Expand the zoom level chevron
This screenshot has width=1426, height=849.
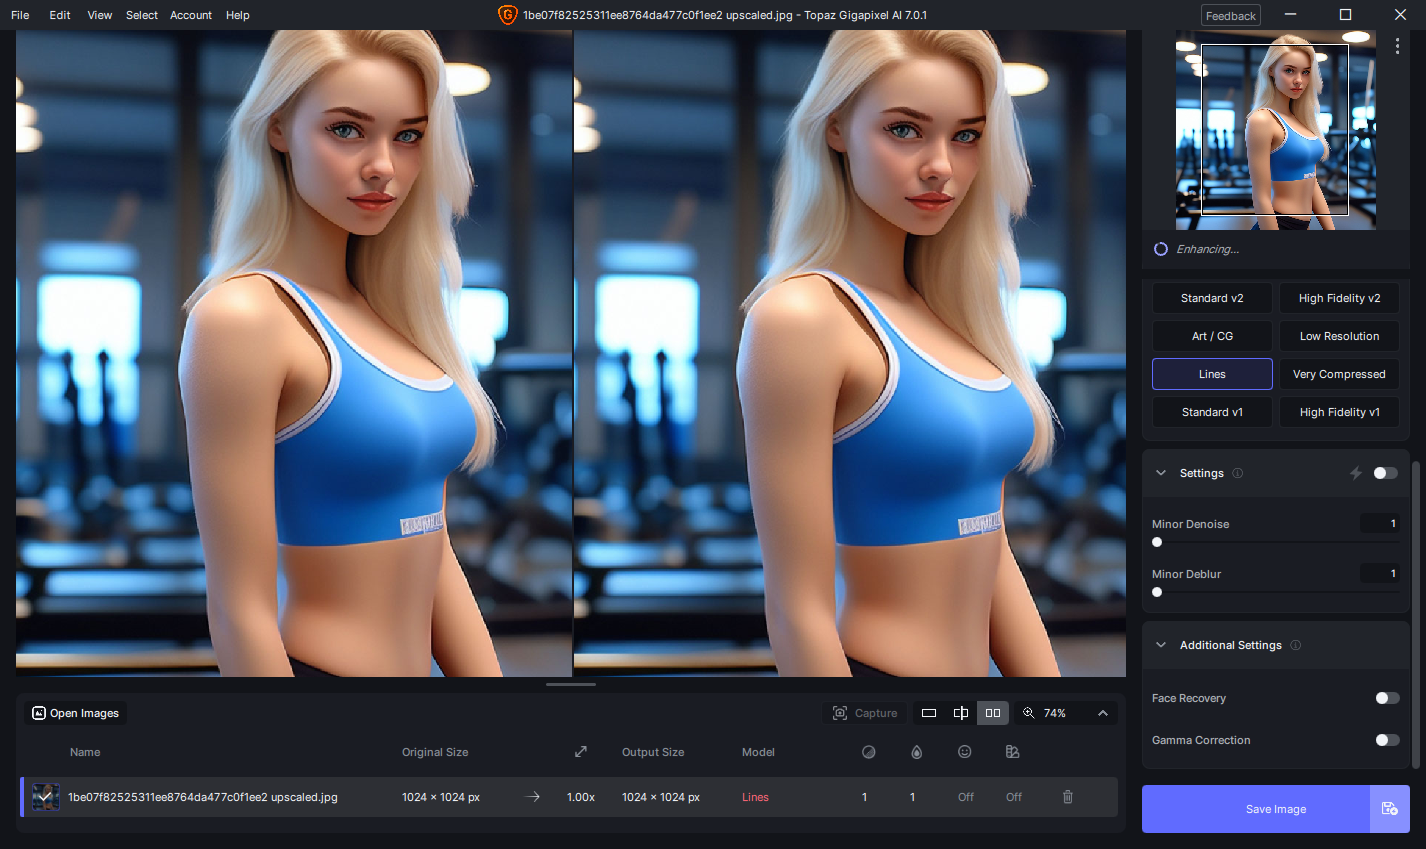pos(1103,713)
